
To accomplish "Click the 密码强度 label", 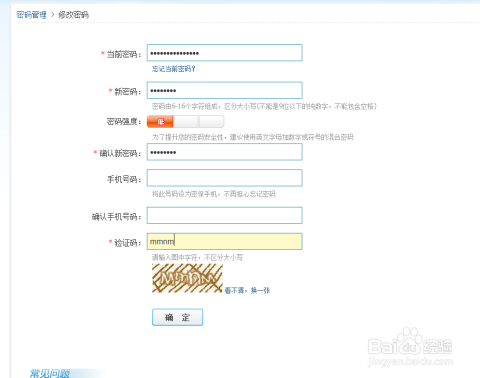I will pyautogui.click(x=124, y=122).
